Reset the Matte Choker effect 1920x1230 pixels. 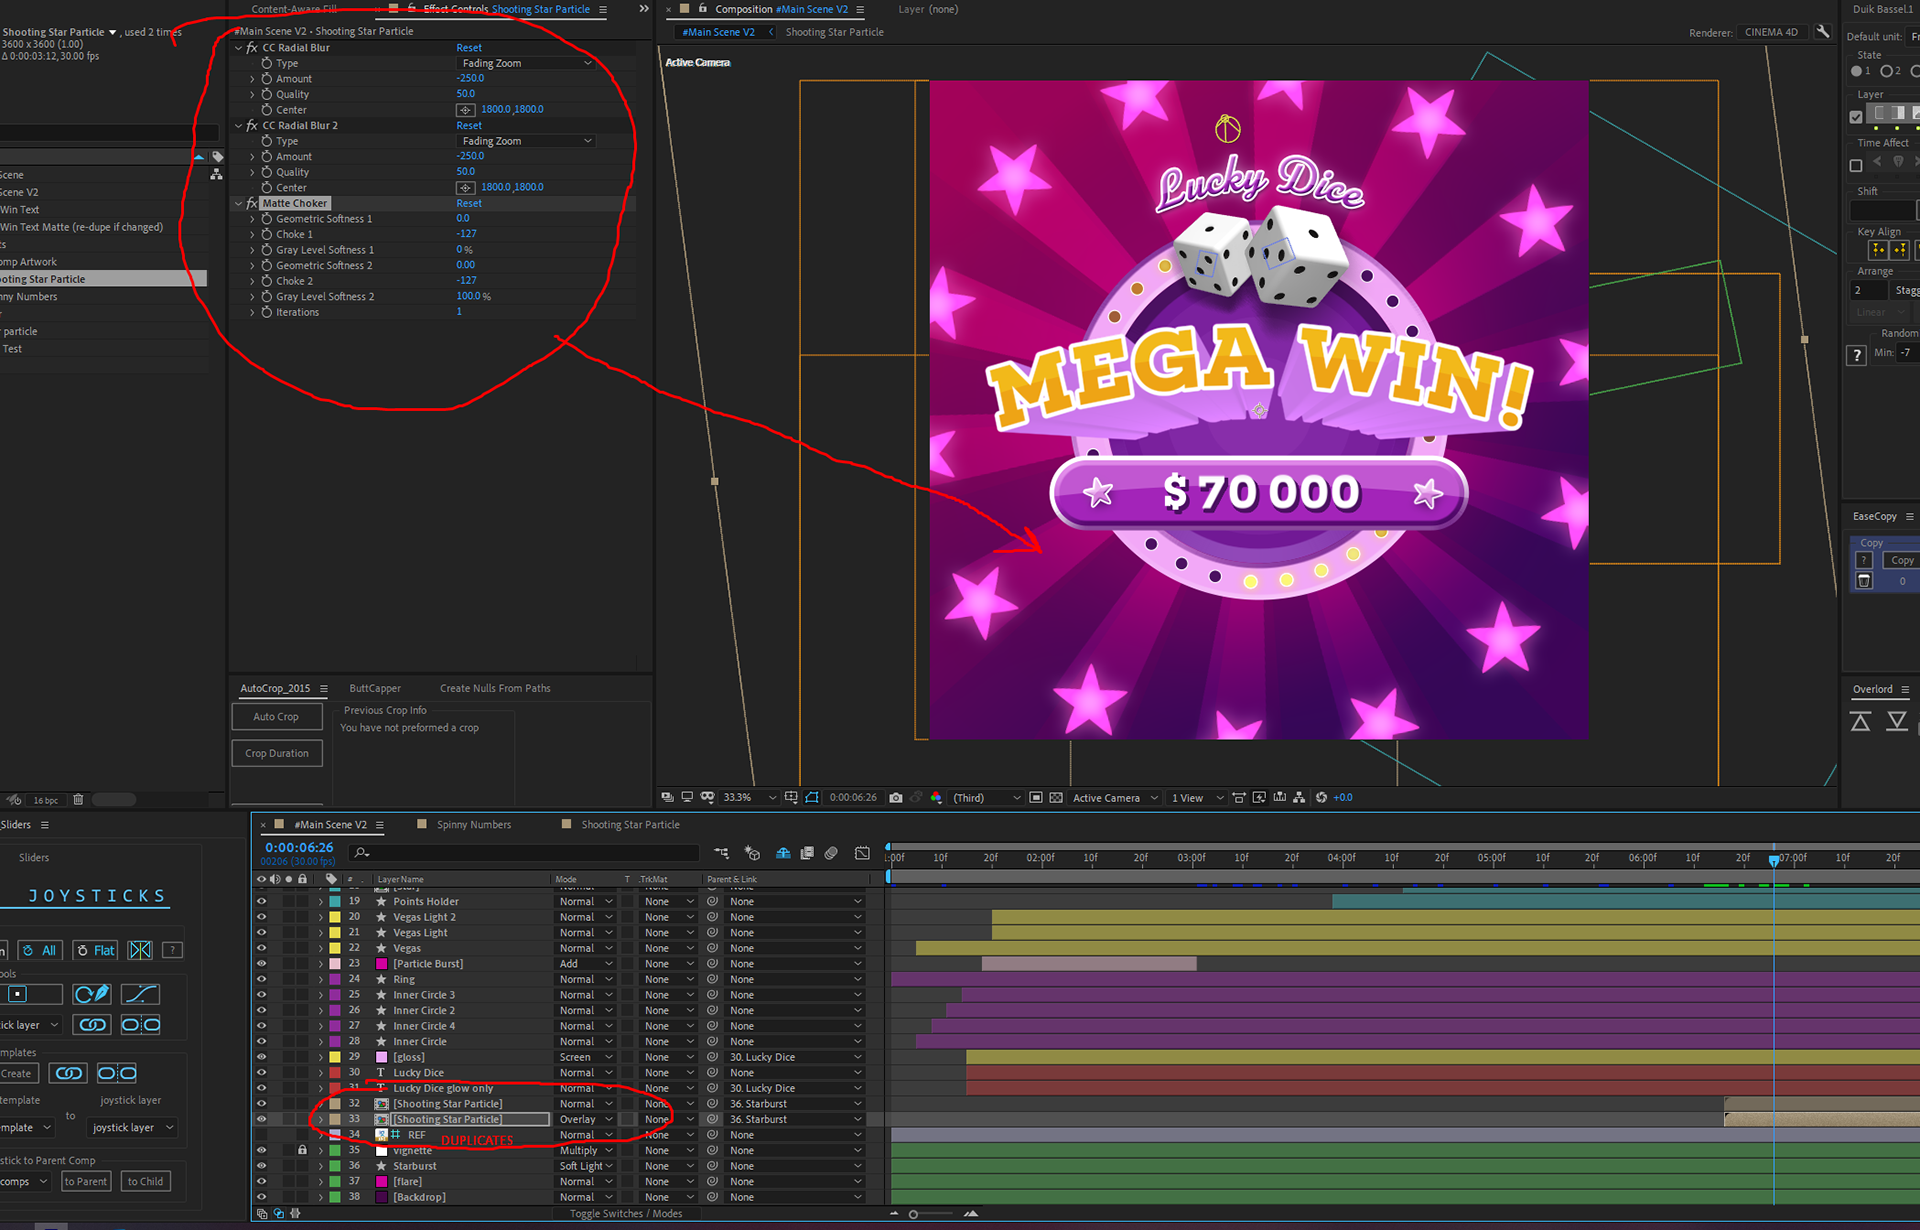pyautogui.click(x=469, y=203)
